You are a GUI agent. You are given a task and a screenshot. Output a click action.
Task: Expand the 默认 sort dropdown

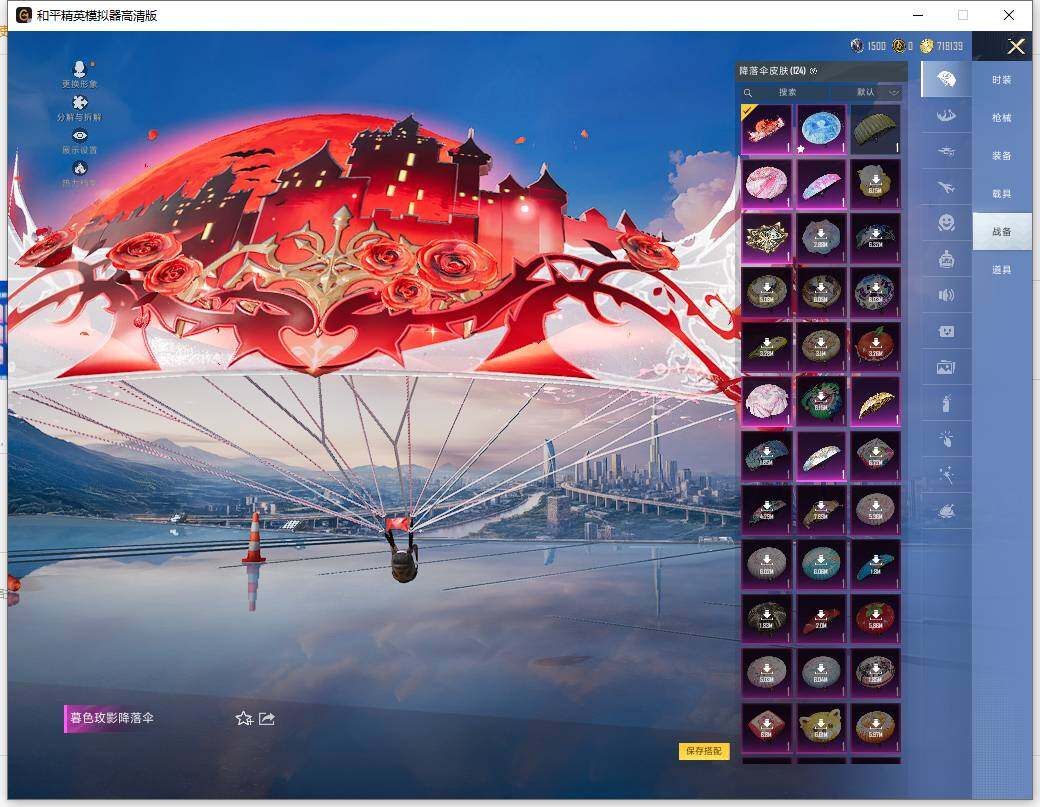tap(877, 92)
